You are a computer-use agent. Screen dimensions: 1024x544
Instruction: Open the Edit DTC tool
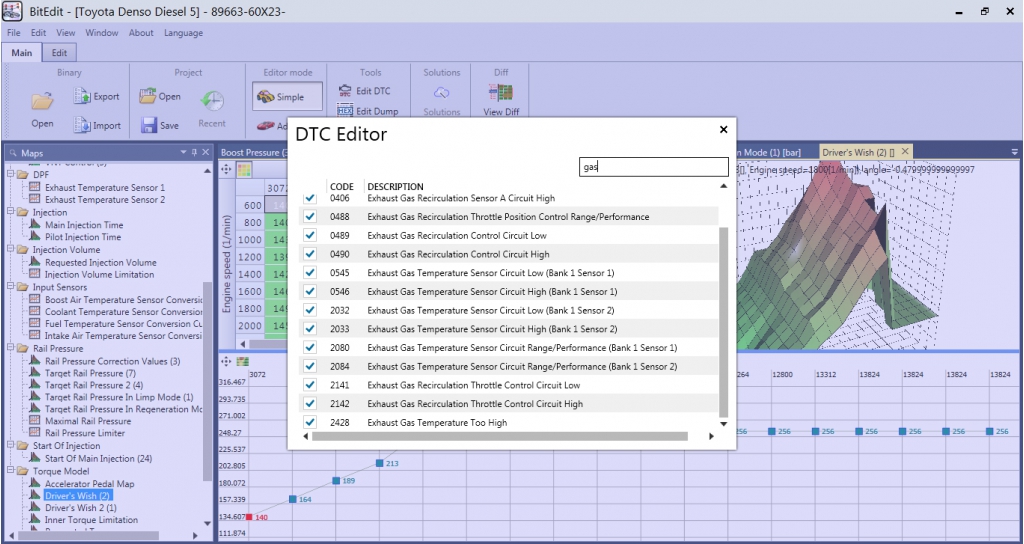point(364,91)
